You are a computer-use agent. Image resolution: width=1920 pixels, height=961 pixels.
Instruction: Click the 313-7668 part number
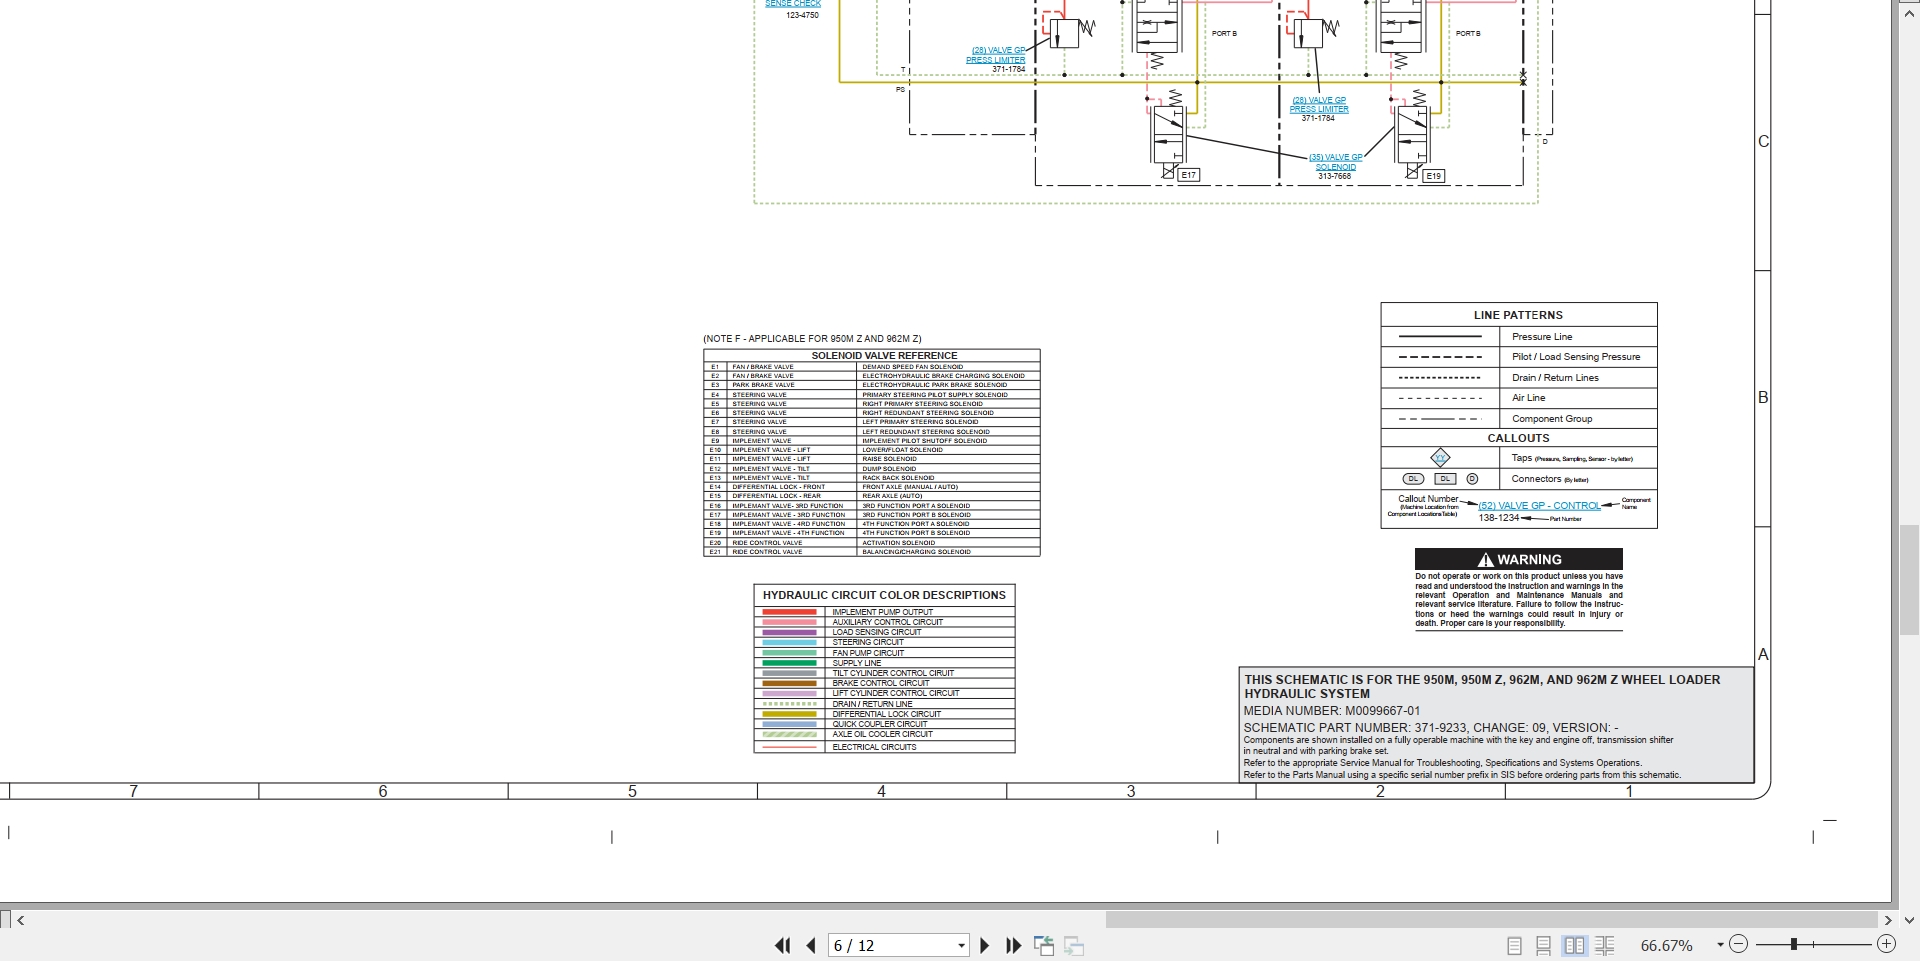tap(1334, 176)
